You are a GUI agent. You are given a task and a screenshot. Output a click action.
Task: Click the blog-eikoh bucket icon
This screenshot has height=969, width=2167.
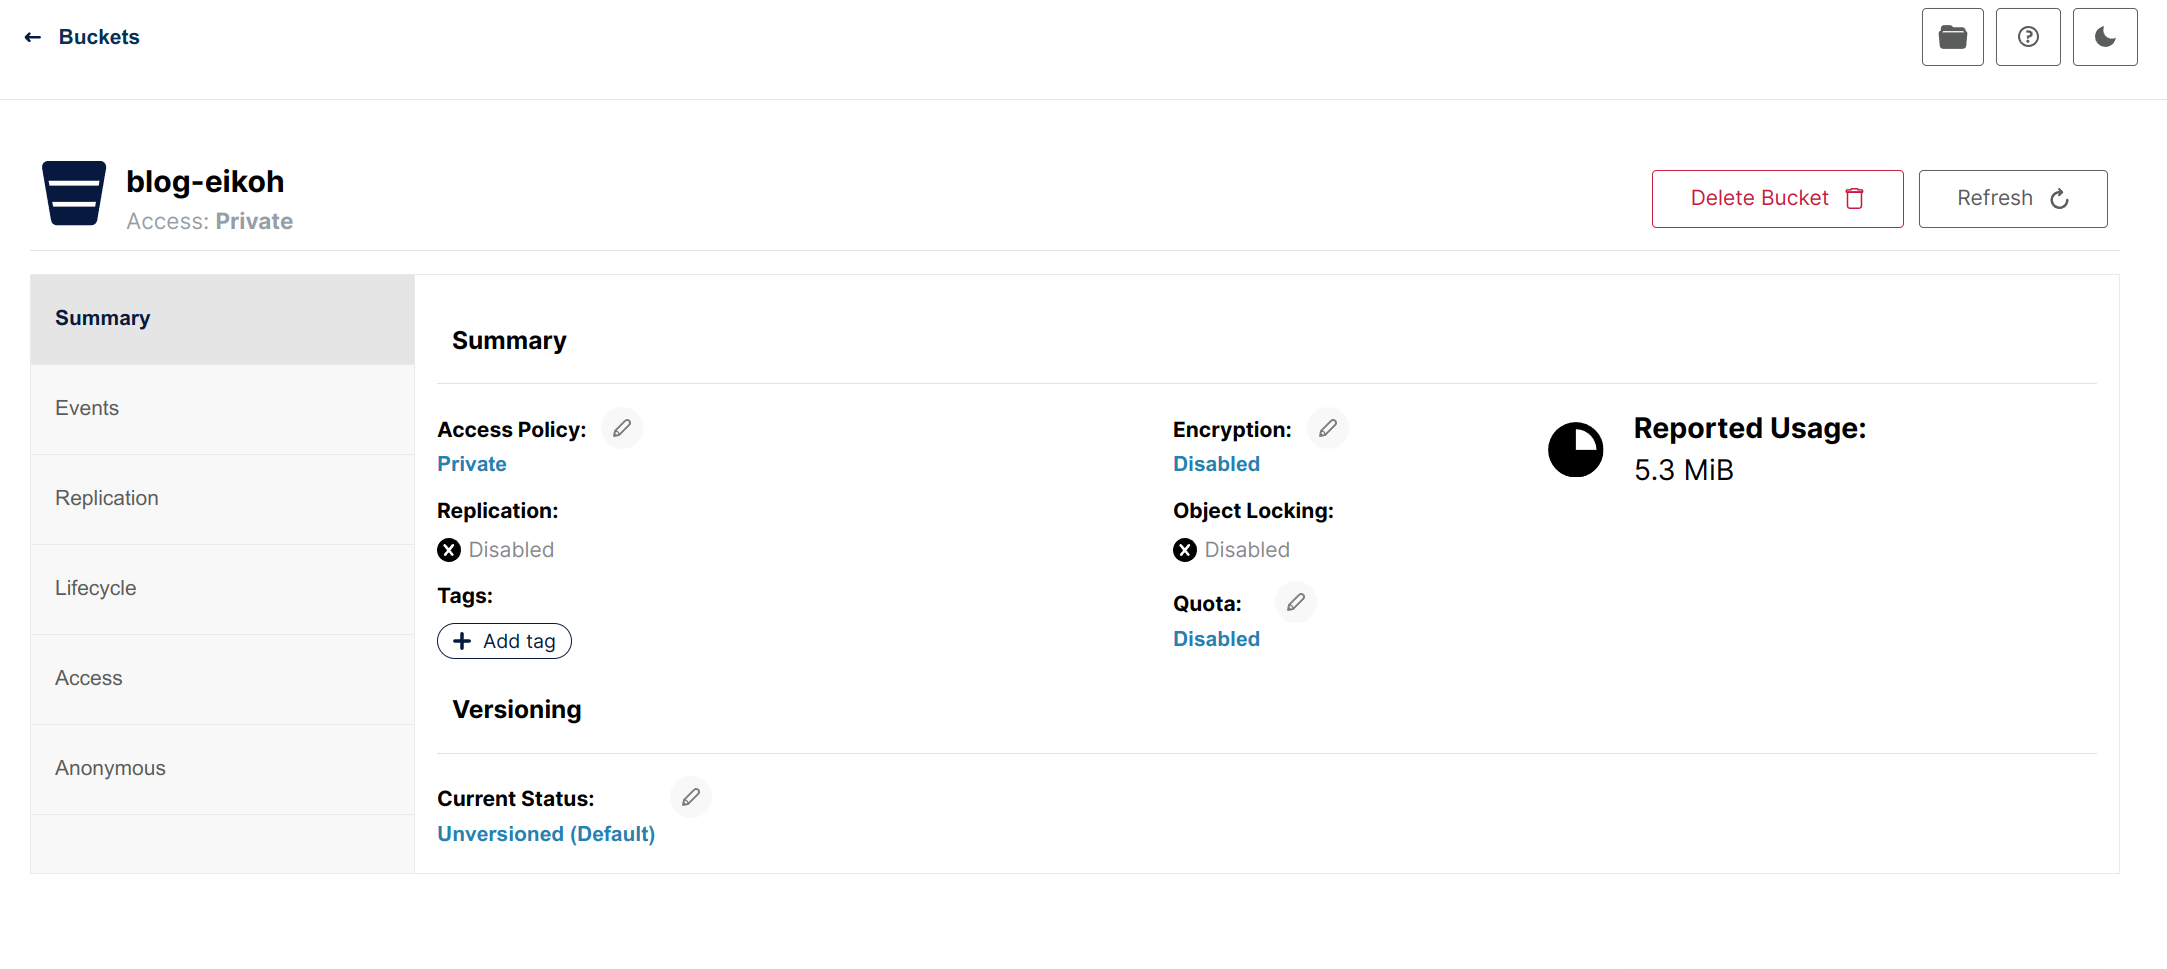coord(74,193)
